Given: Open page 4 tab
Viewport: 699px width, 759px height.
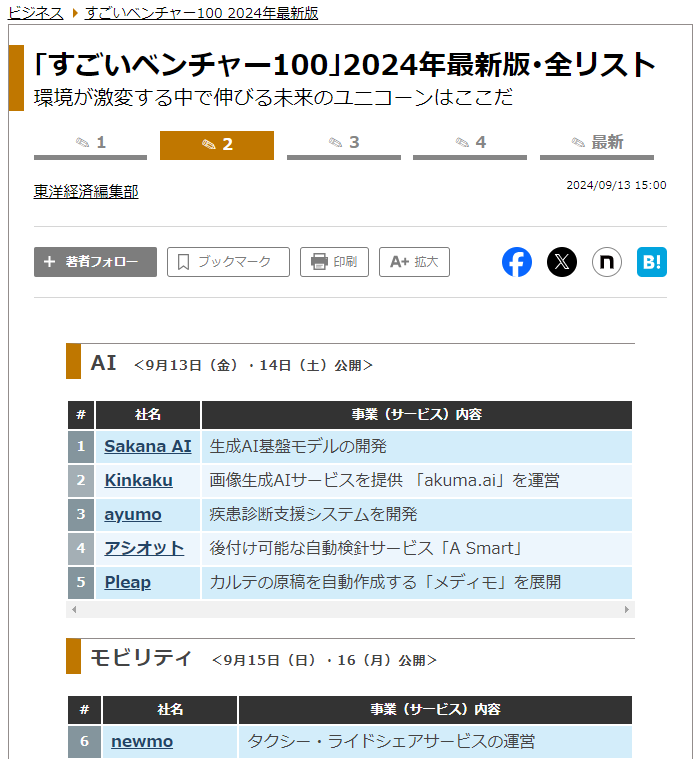Looking at the screenshot, I should 470,144.
